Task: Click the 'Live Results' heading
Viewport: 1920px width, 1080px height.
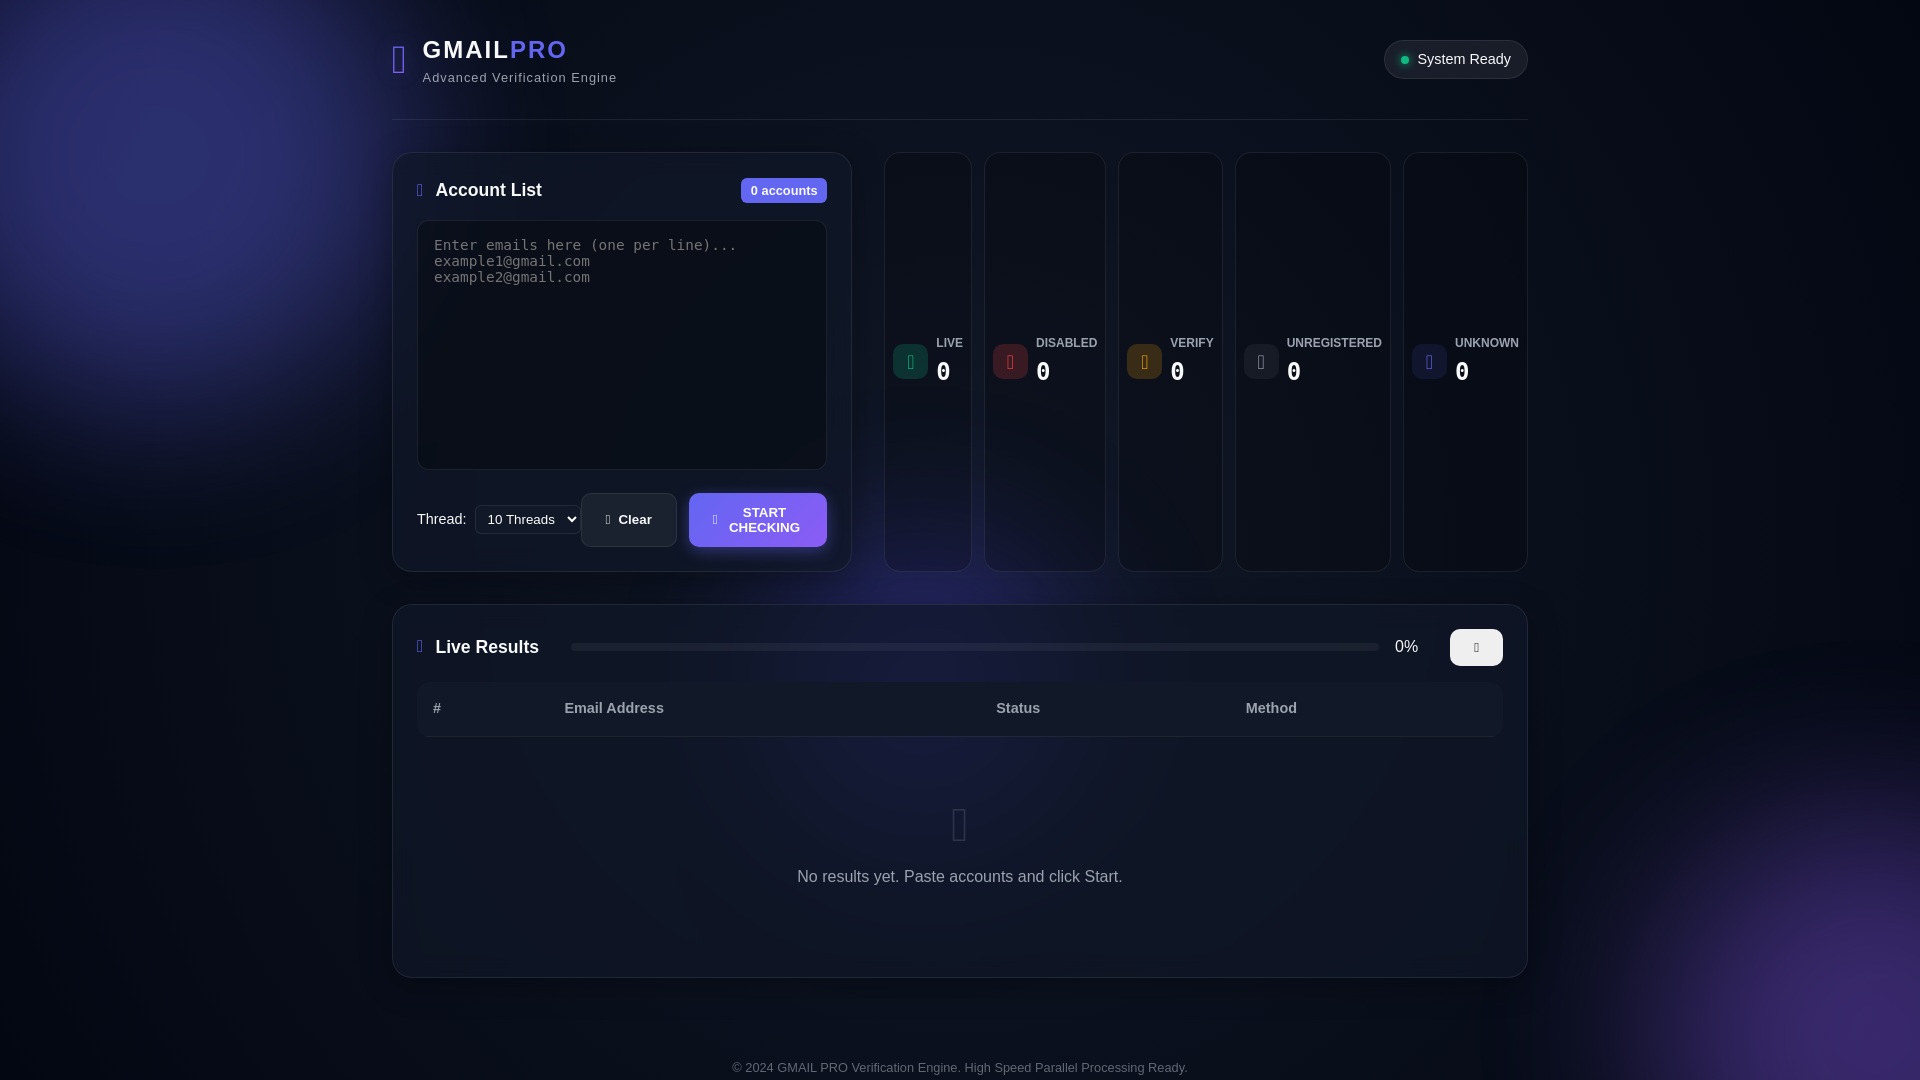Action: [487, 647]
